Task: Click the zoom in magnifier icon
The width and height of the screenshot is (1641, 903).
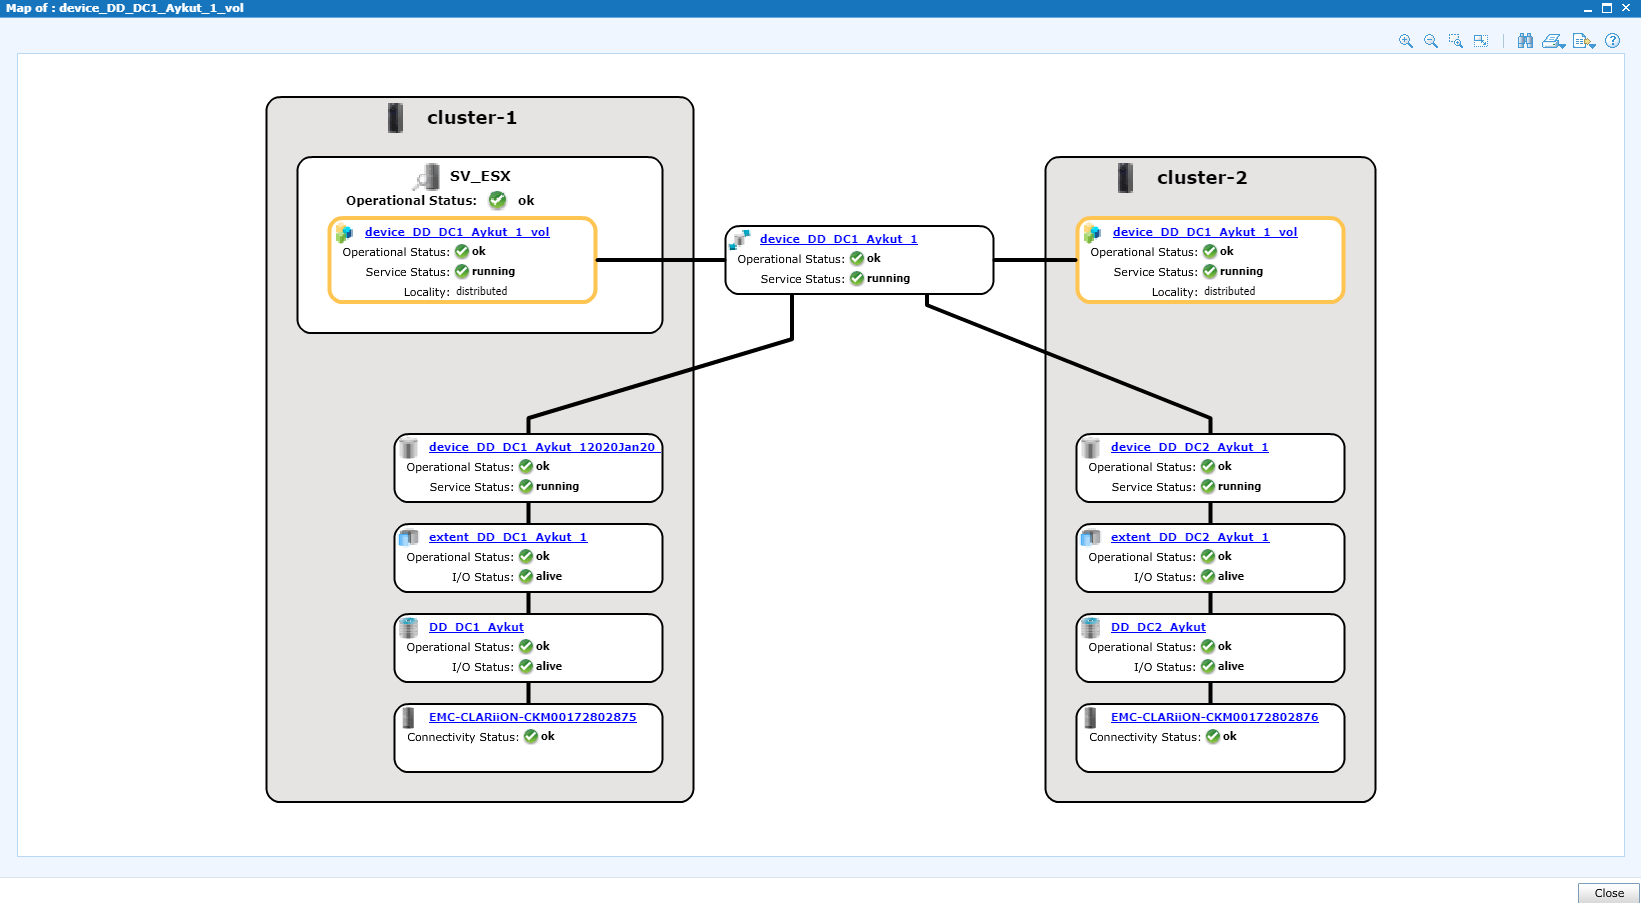Action: click(1406, 41)
